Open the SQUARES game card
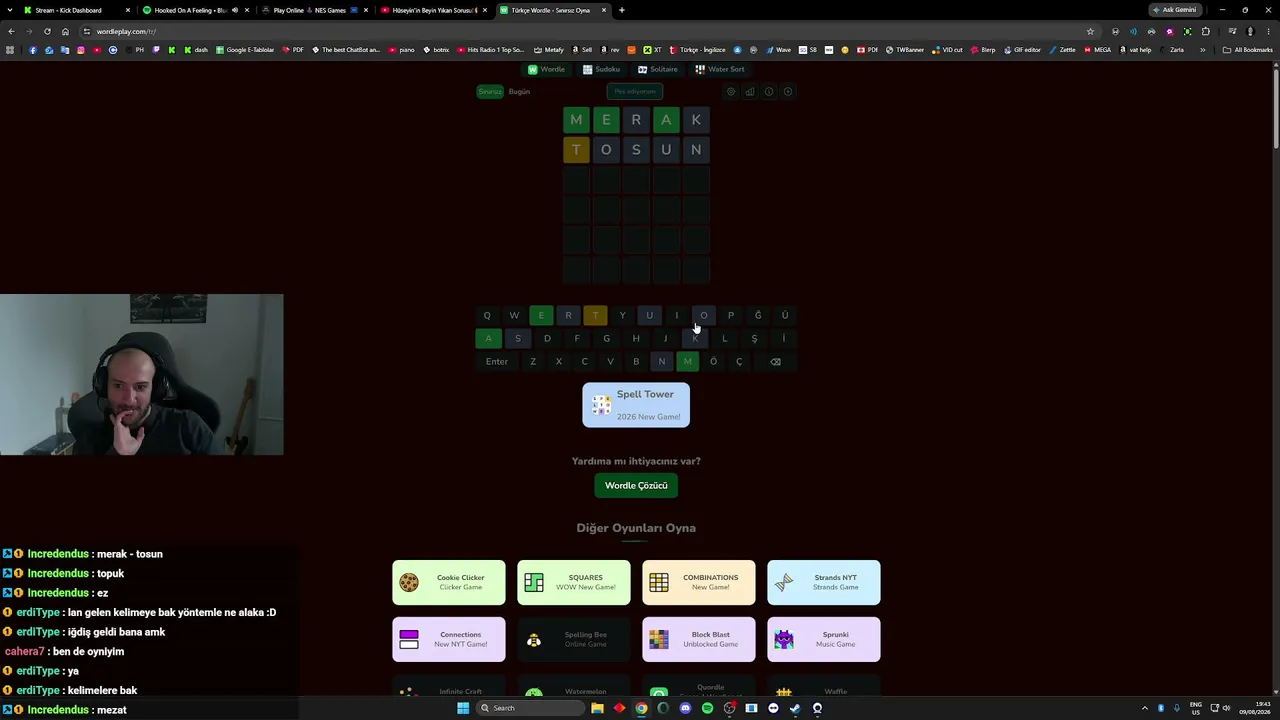1280x720 pixels. click(574, 583)
